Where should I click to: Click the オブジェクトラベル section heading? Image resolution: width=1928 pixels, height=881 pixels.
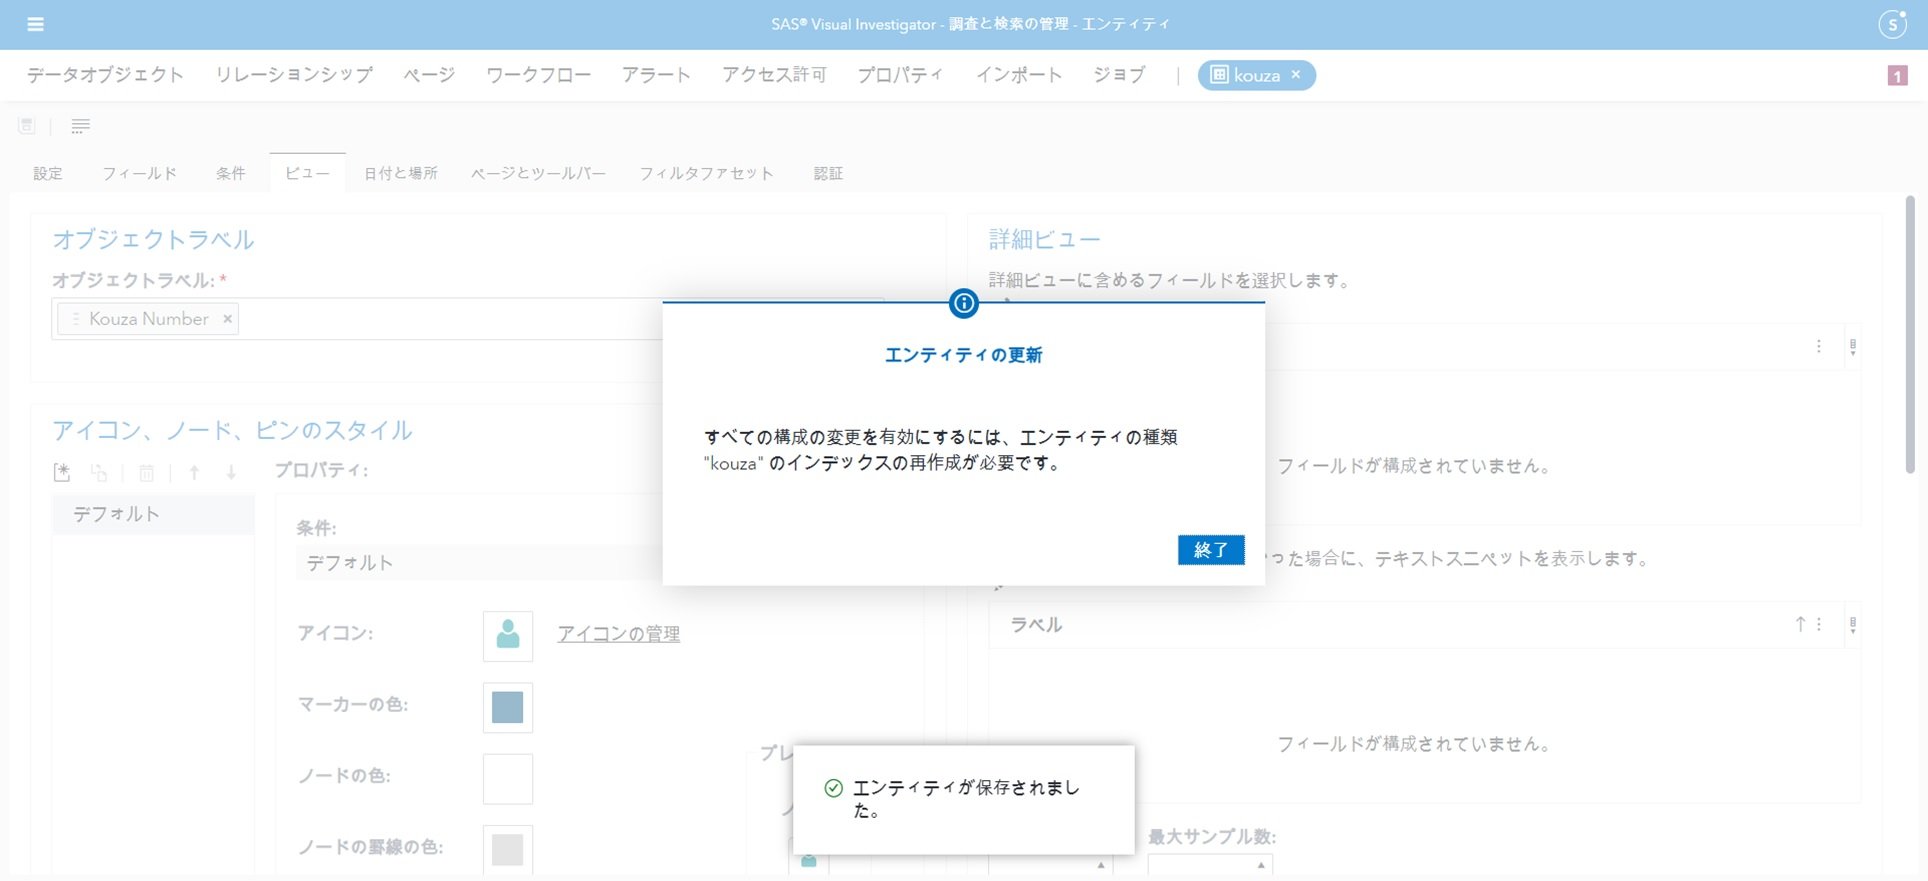pos(153,239)
